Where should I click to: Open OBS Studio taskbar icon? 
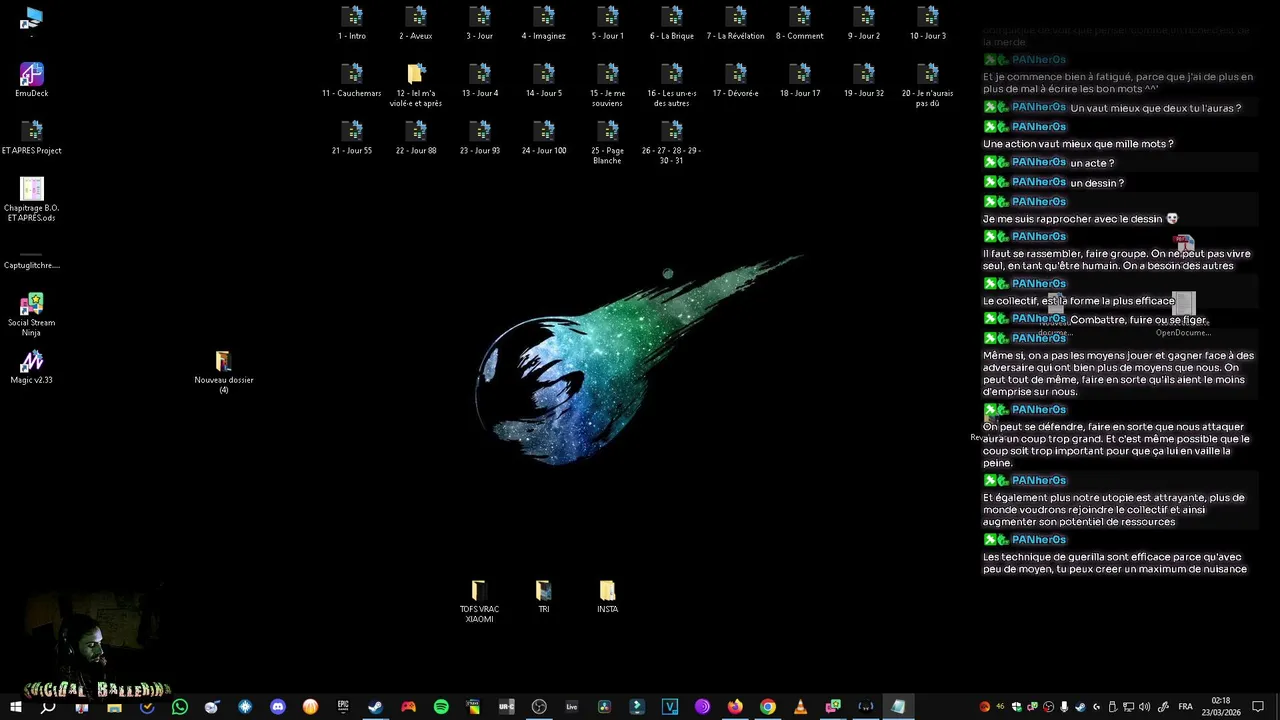pyautogui.click(x=539, y=707)
